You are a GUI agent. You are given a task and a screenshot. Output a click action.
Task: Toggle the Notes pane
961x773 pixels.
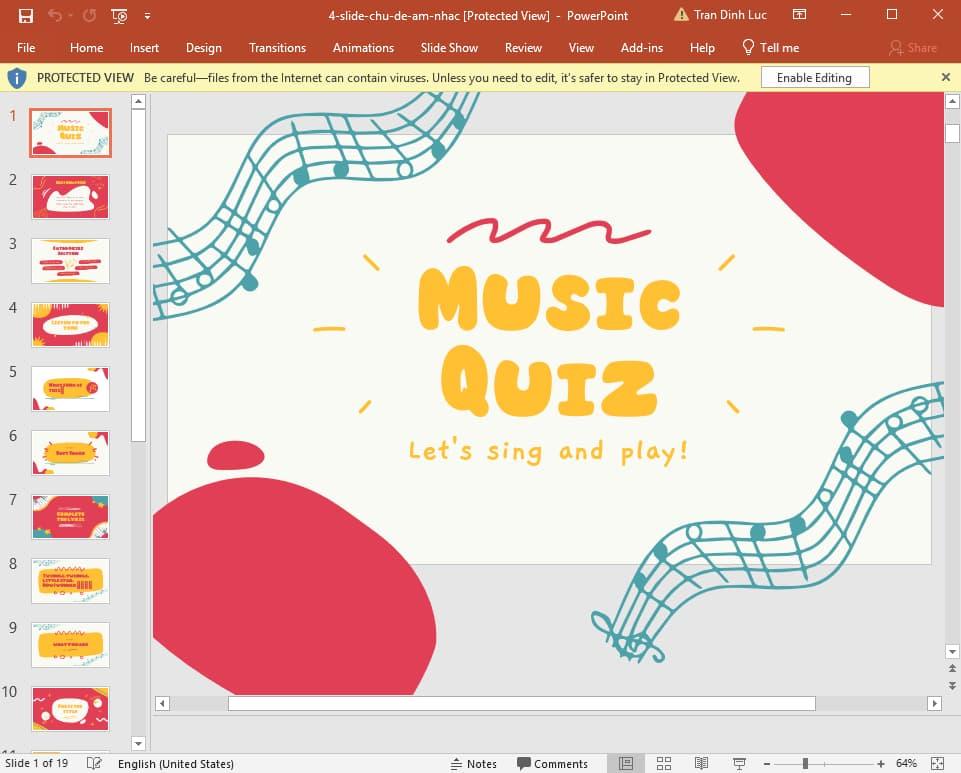click(474, 763)
